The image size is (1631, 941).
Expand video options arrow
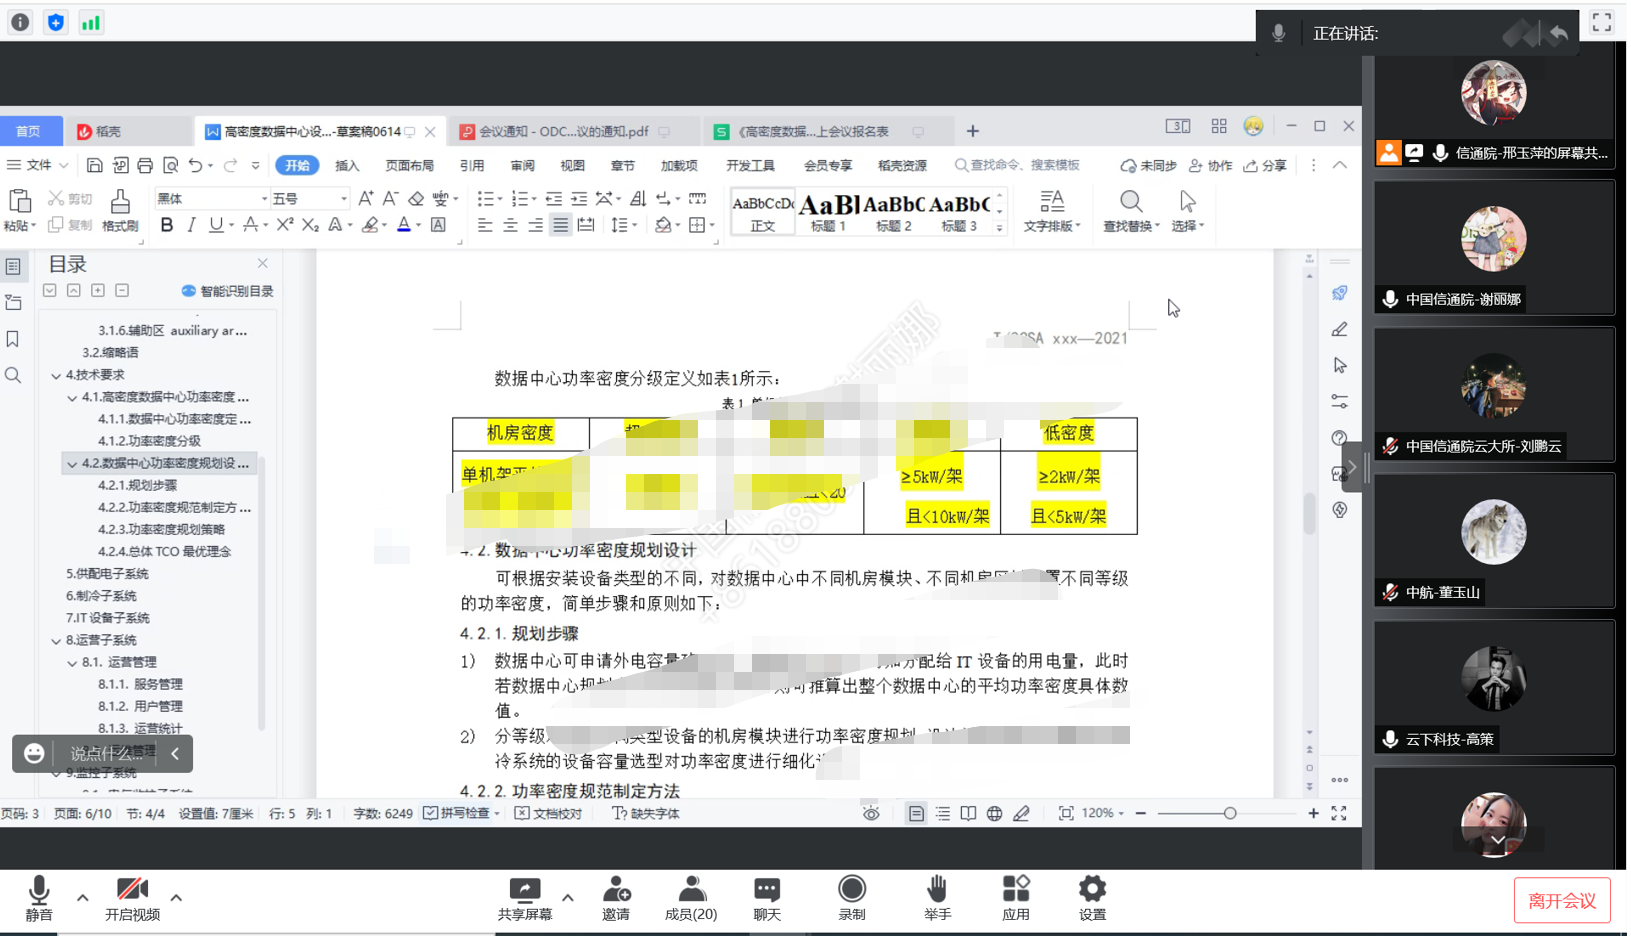click(176, 898)
